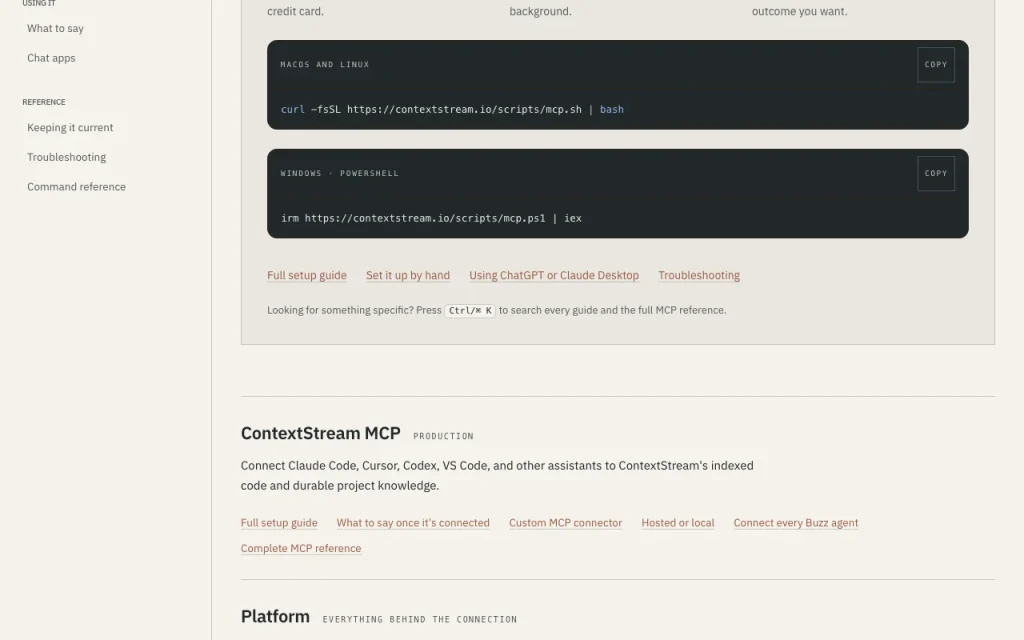Click the PRODUCTION badge text
Viewport: 1024px width, 640px height.
pos(443,436)
